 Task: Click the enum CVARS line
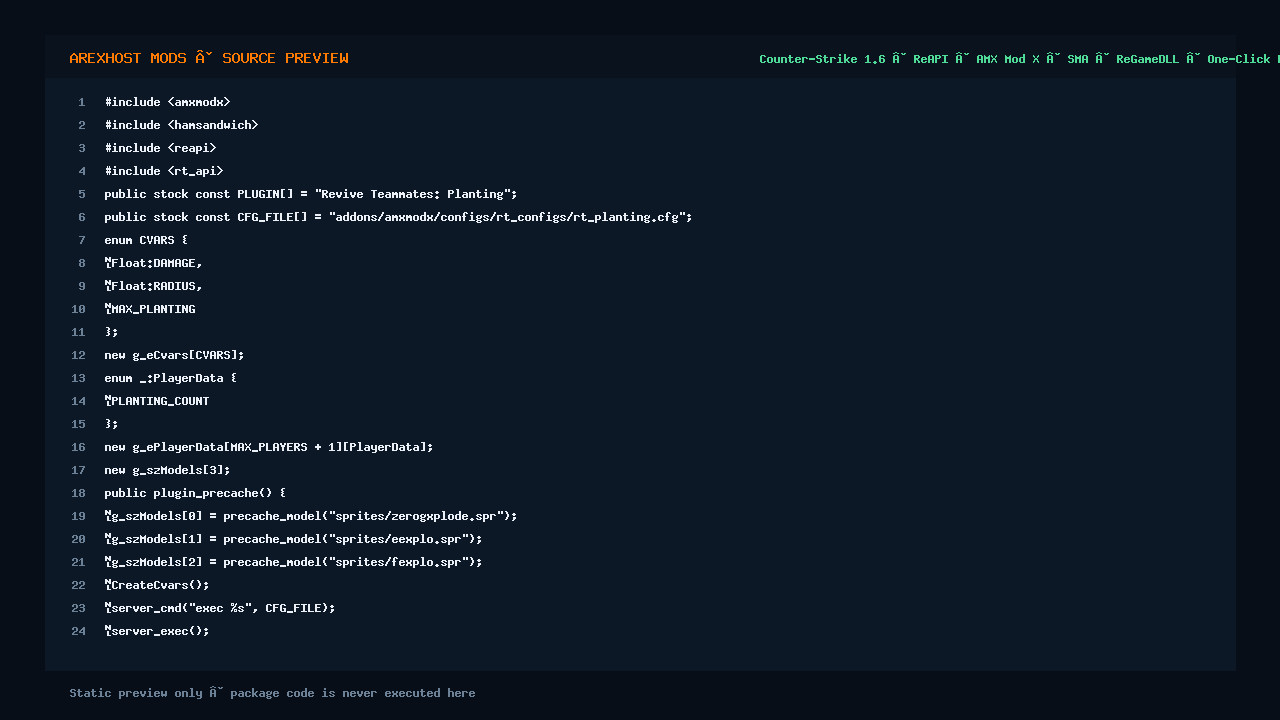tap(146, 240)
